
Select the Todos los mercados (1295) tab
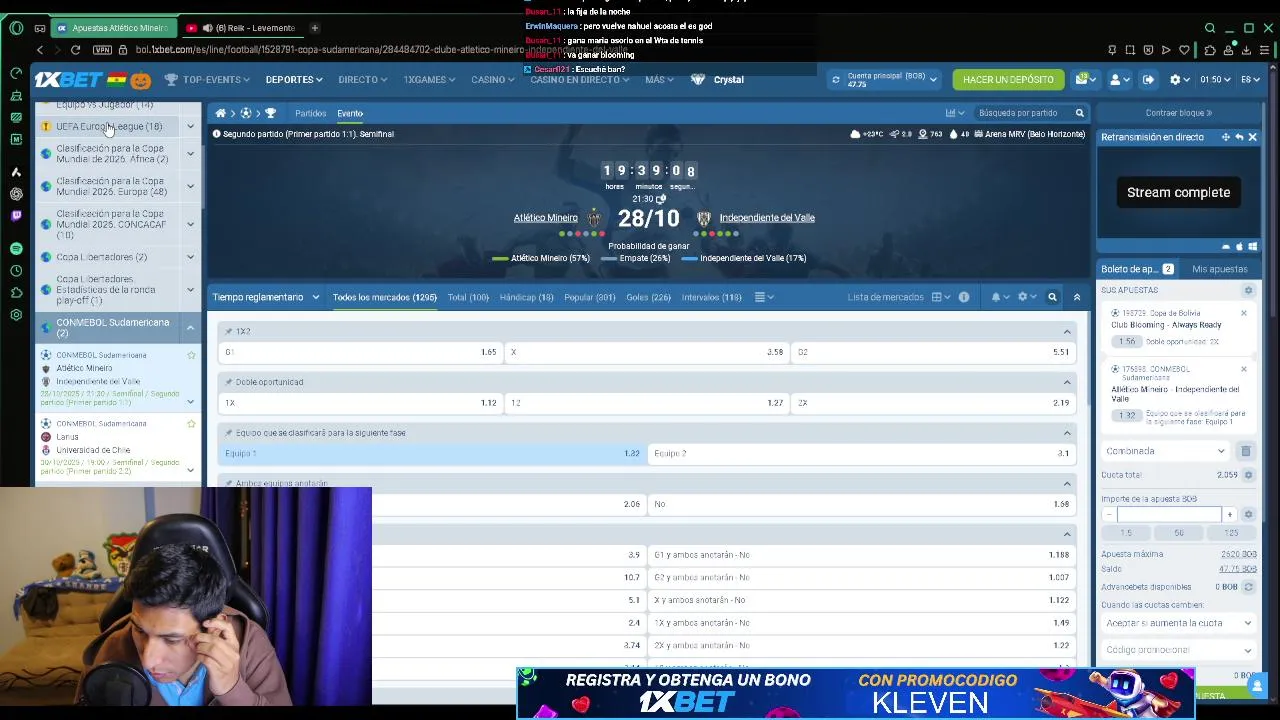[x=385, y=297]
